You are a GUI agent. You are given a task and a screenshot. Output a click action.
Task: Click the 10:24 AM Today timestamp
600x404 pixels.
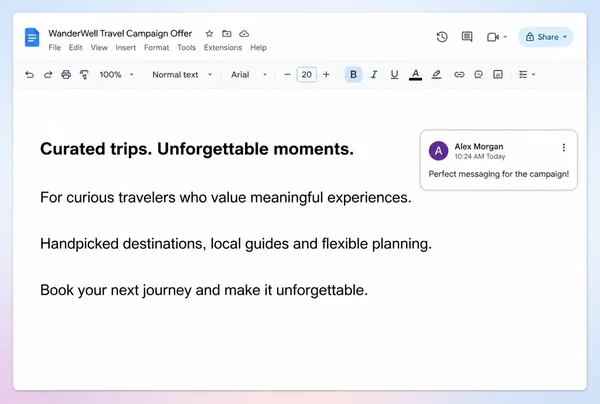480,156
